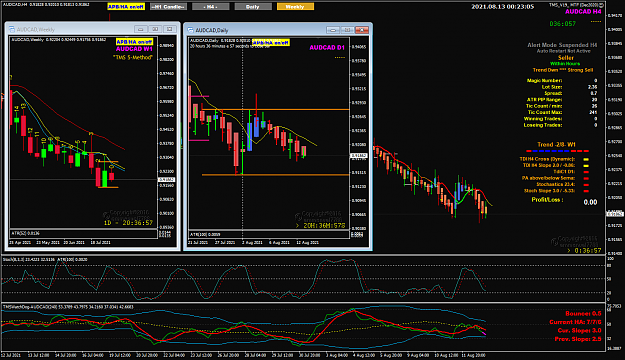Select the Profit/Loss value 0.00

pos(590,202)
